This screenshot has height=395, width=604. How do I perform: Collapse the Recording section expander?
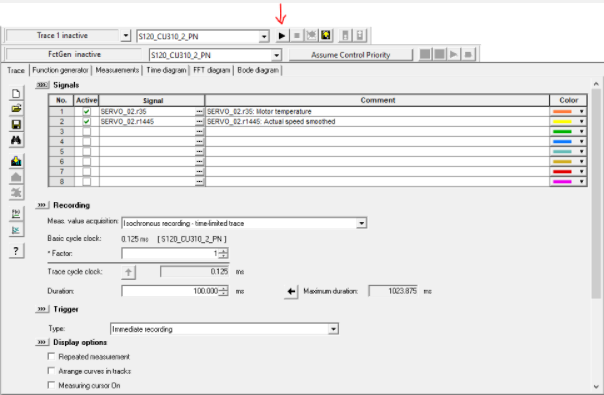click(x=42, y=205)
